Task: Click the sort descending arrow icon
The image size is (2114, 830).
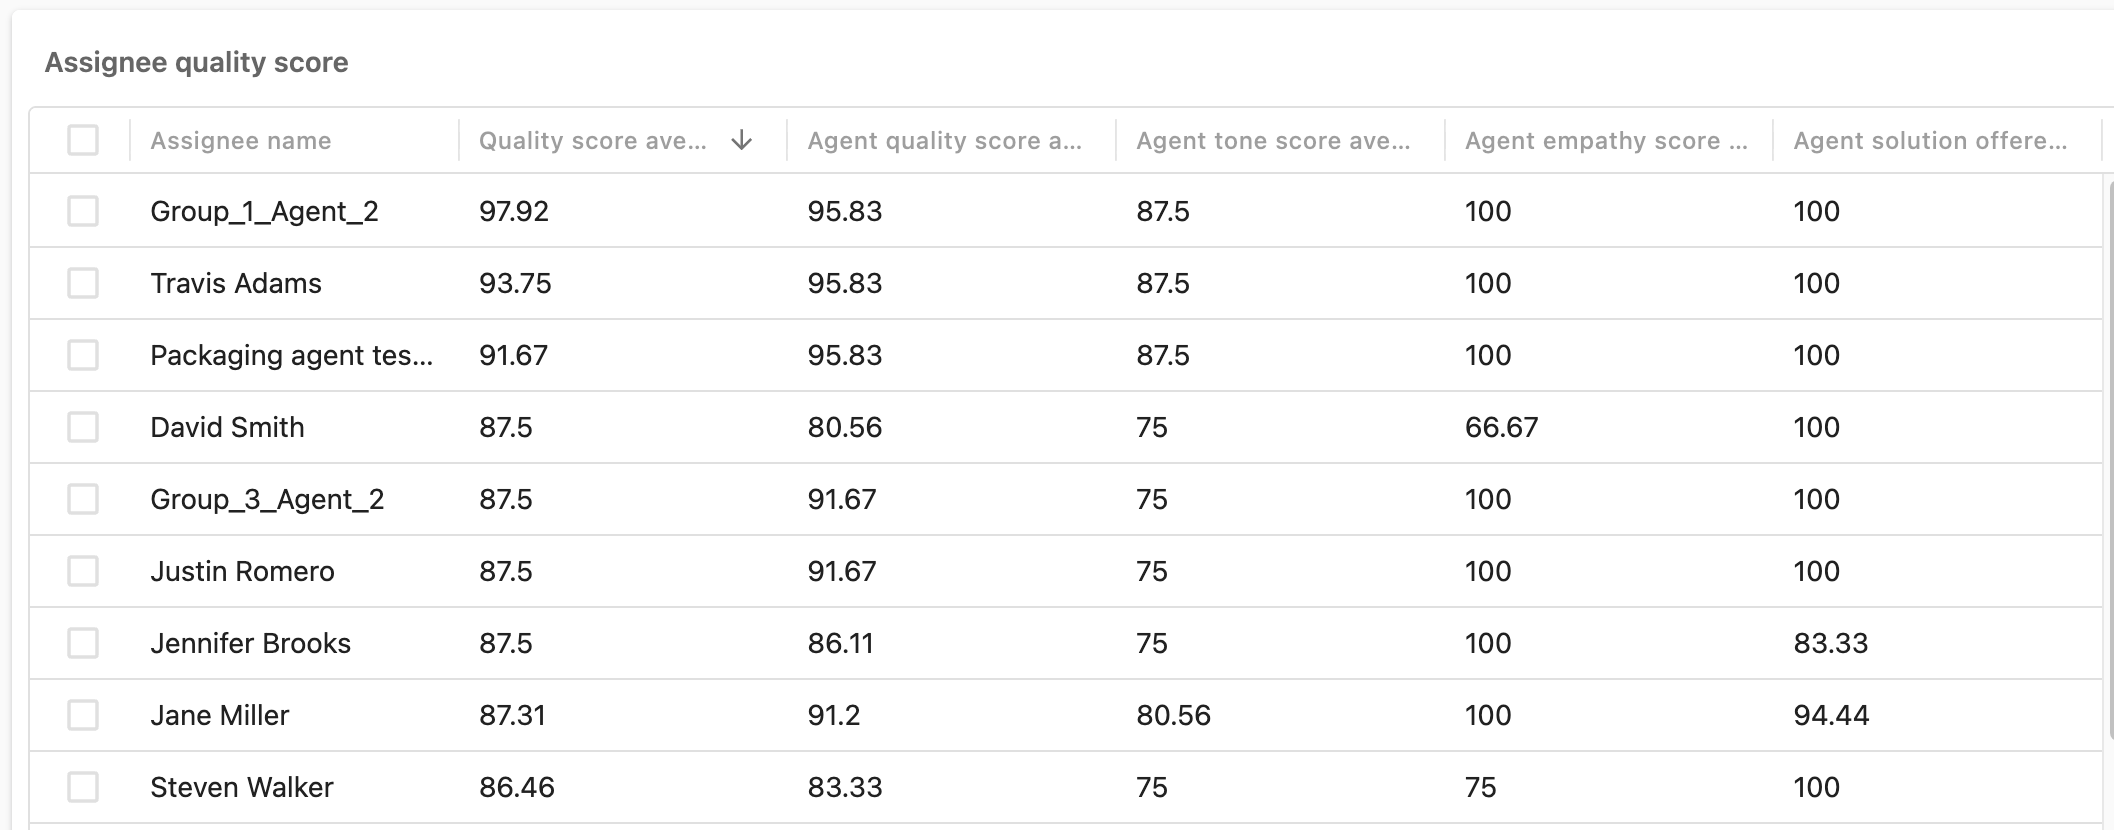Action: click(741, 140)
